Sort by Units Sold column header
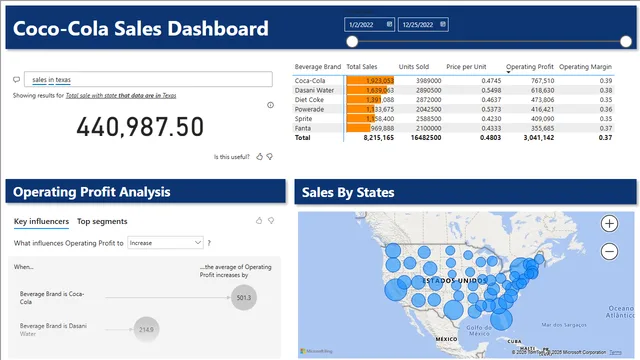The width and height of the screenshot is (640, 360). click(413, 67)
